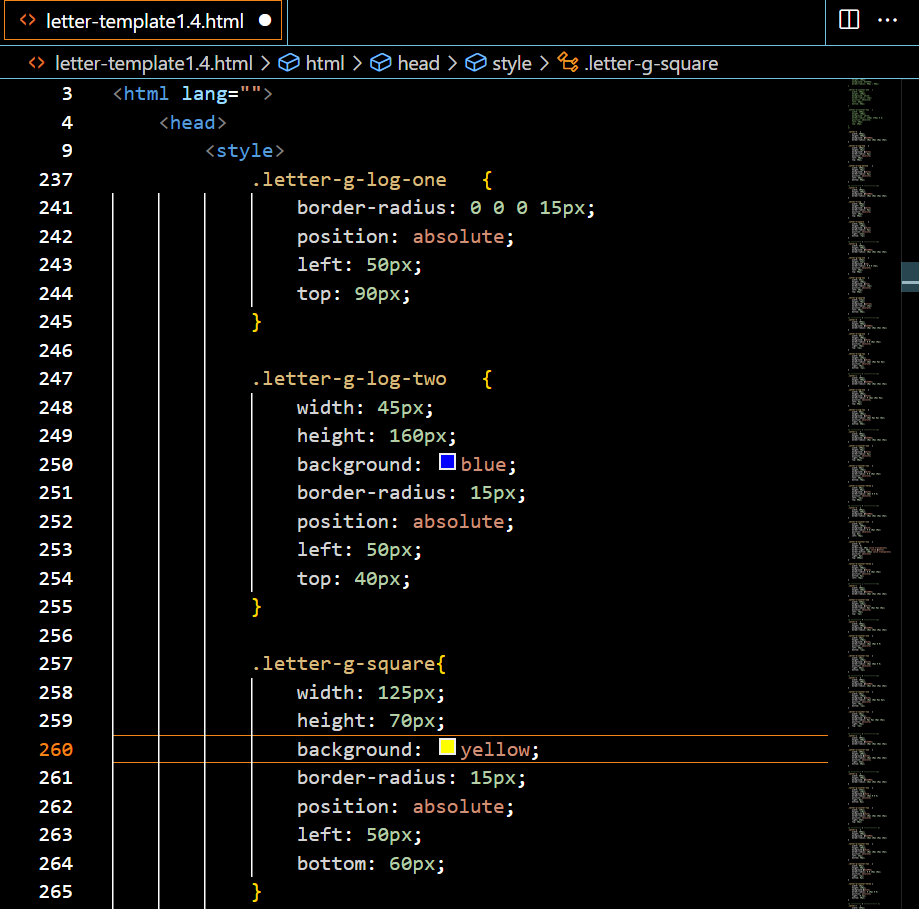Open the head breadcrumb item
Viewport: 919px width, 909px height.
click(x=418, y=63)
